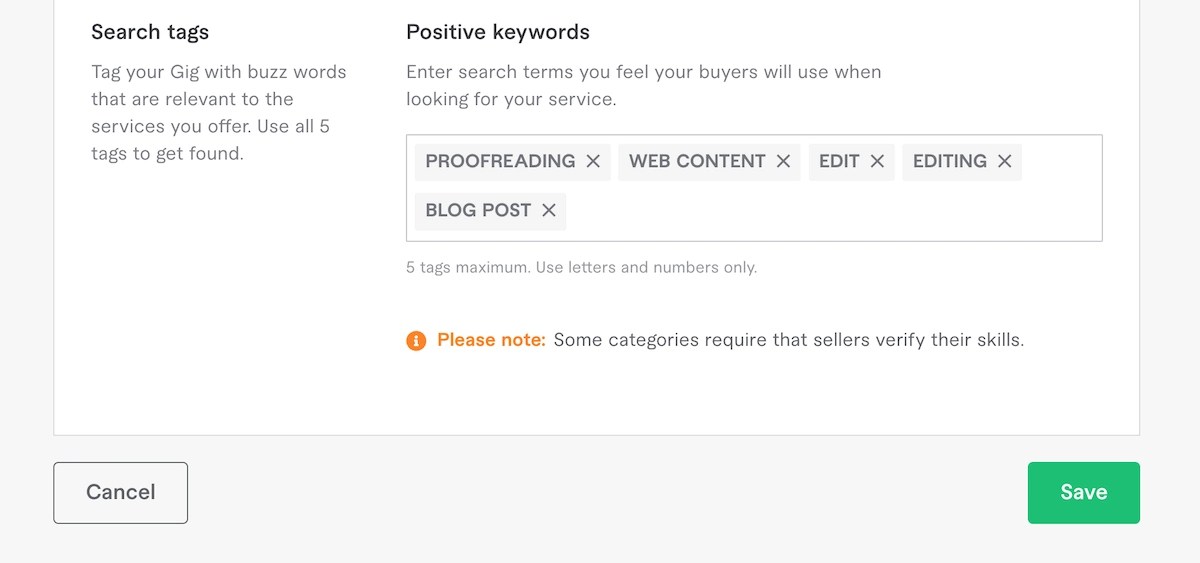Click the "Positive keywords" heading
1200x563 pixels.
(x=497, y=32)
